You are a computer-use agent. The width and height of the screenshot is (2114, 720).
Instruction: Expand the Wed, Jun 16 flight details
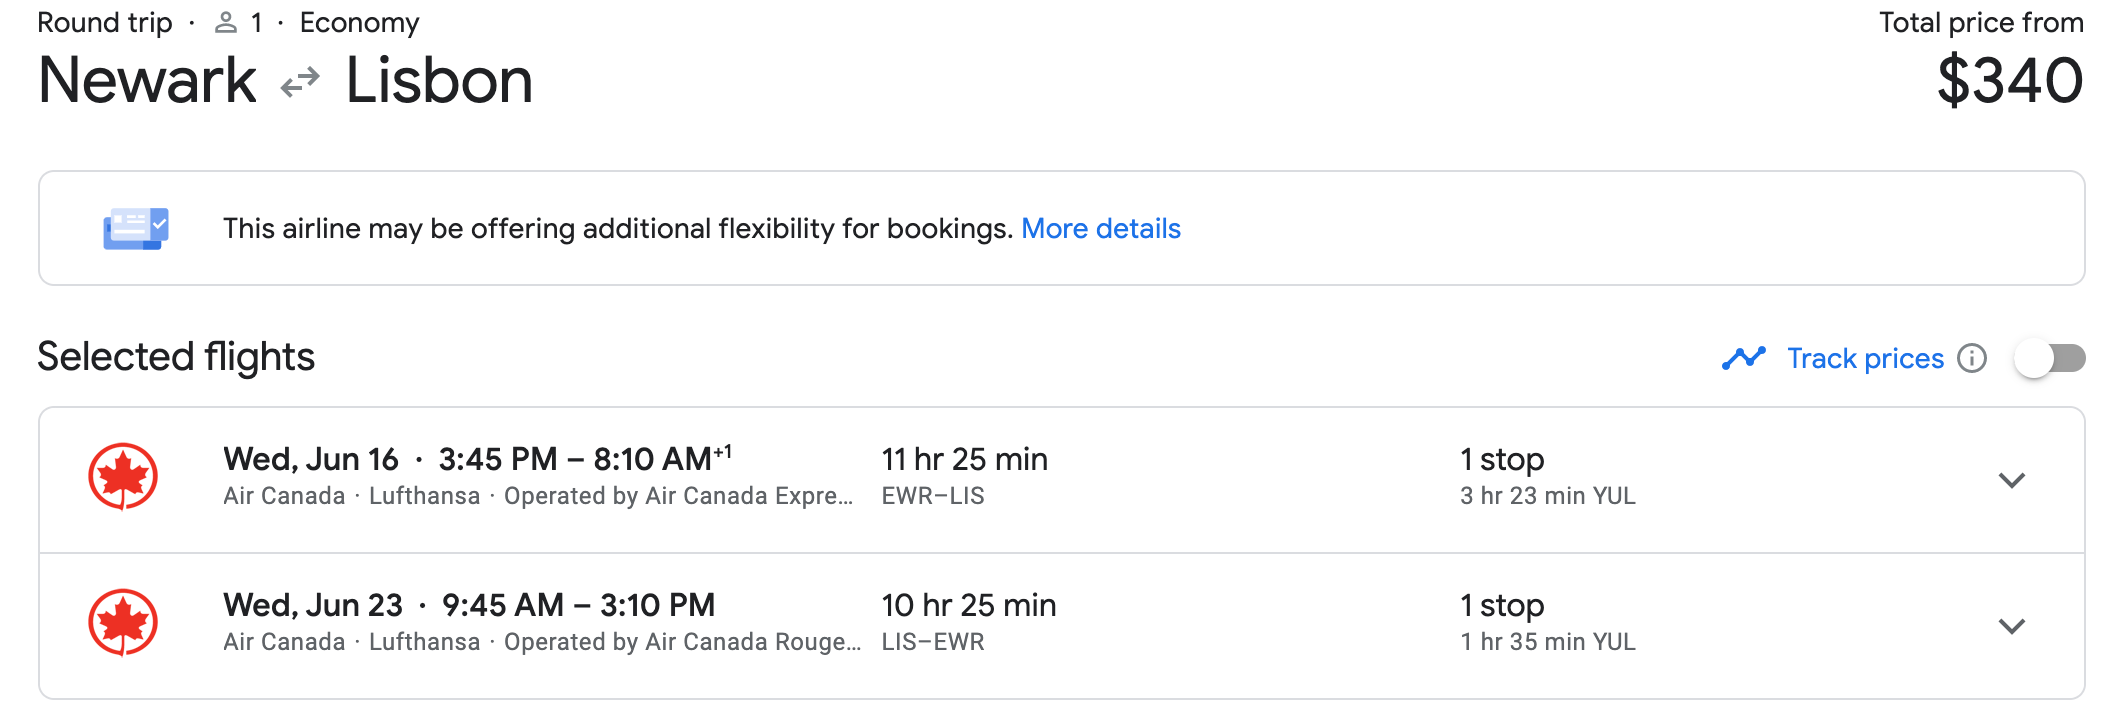2012,480
